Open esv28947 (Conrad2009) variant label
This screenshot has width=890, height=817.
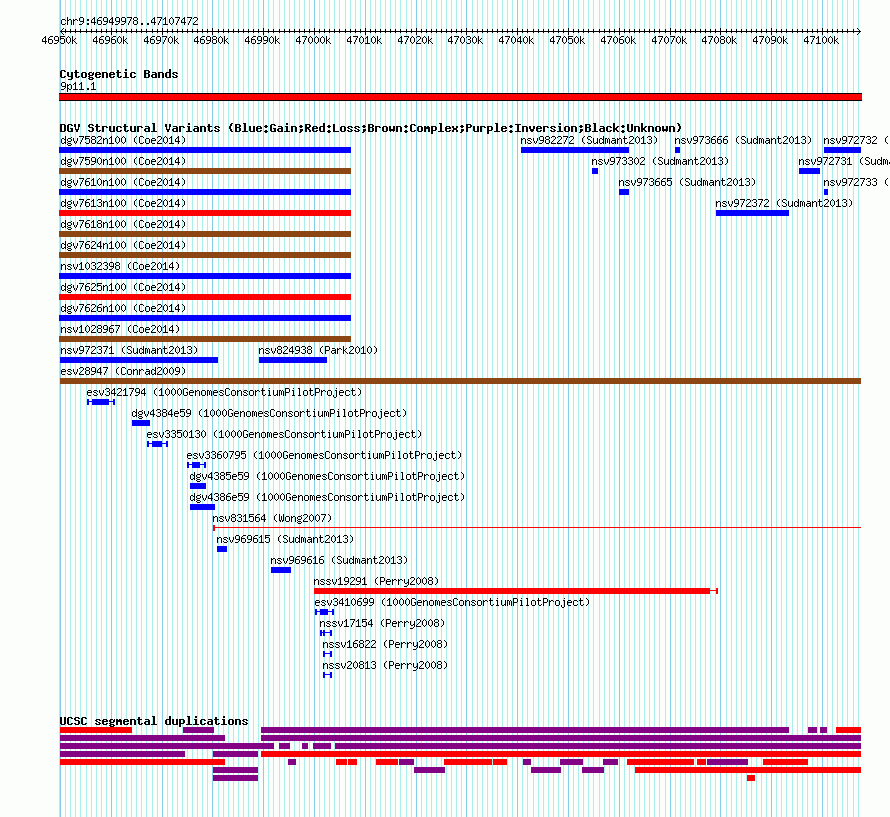[x=123, y=371]
